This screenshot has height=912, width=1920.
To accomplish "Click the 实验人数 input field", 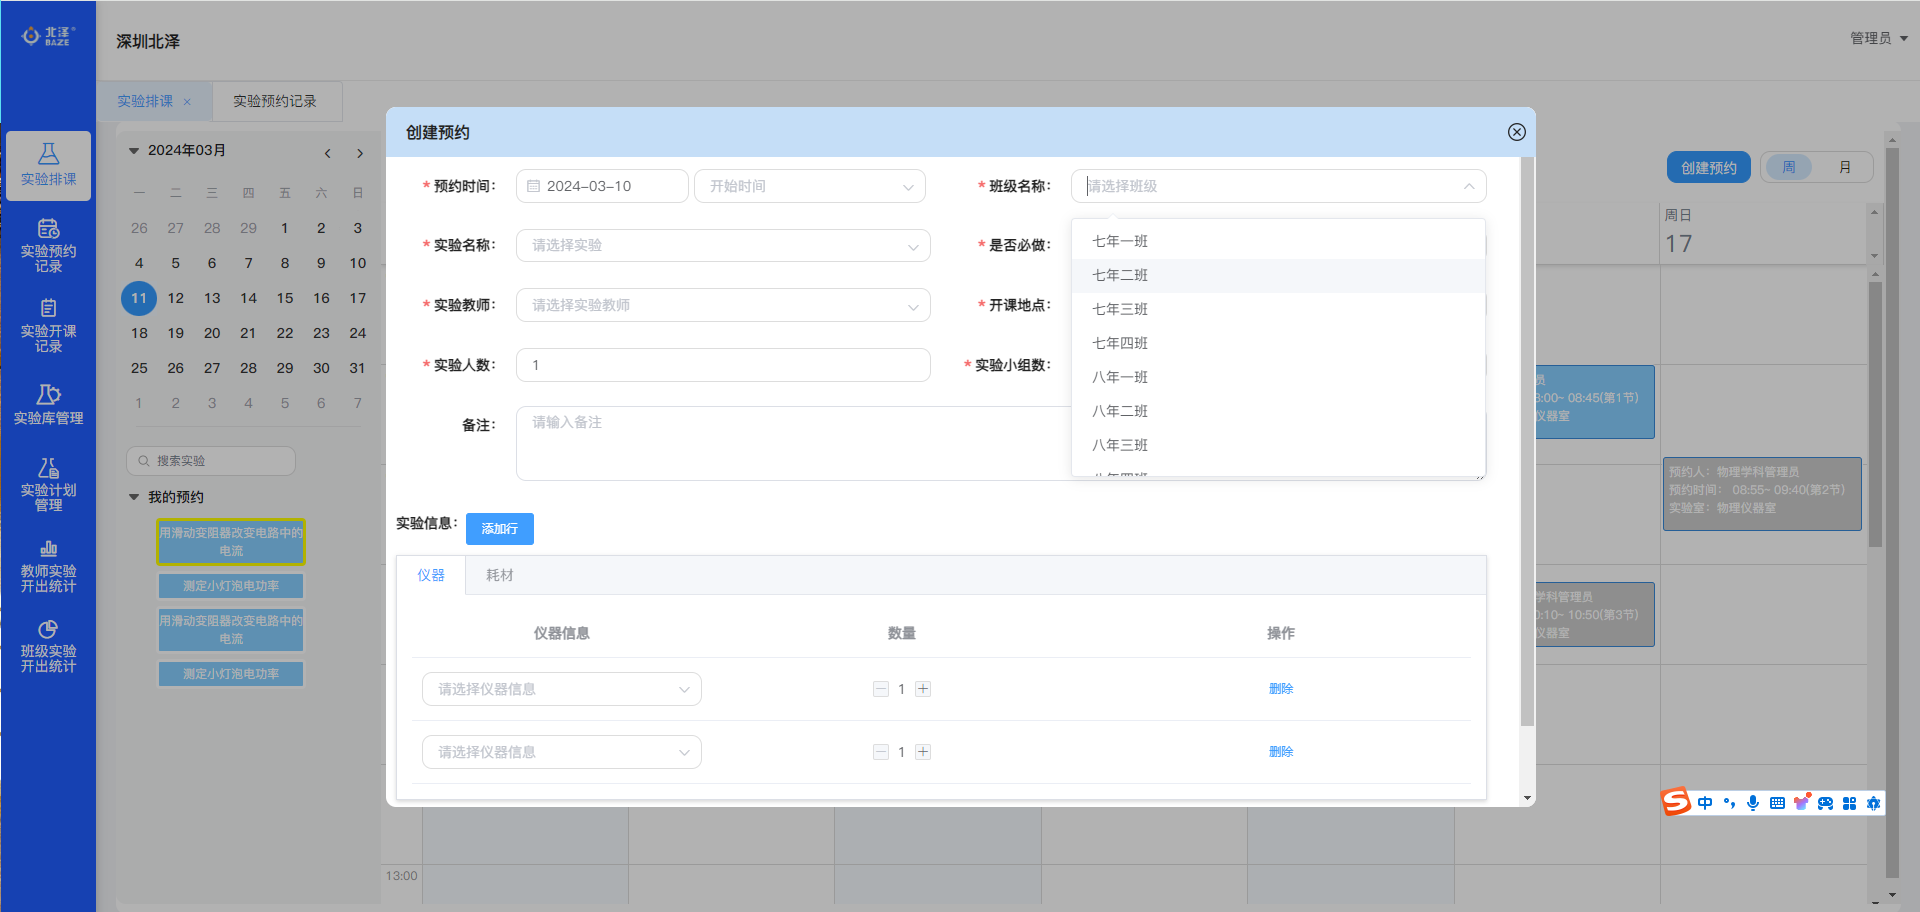I will (723, 365).
